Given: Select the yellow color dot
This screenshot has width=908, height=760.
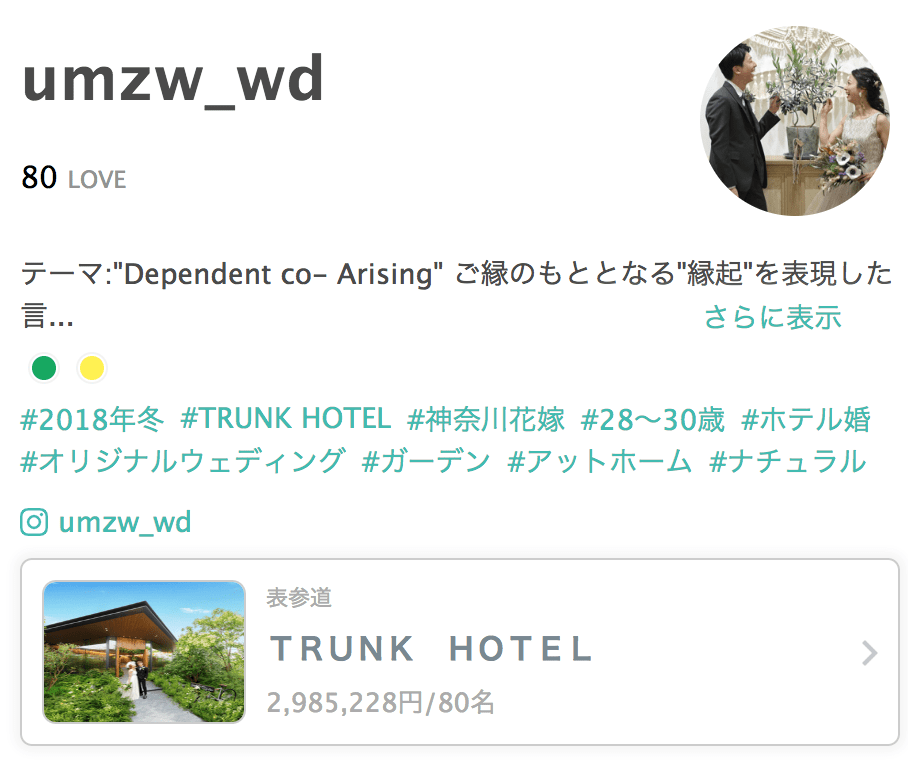Looking at the screenshot, I should (91, 368).
